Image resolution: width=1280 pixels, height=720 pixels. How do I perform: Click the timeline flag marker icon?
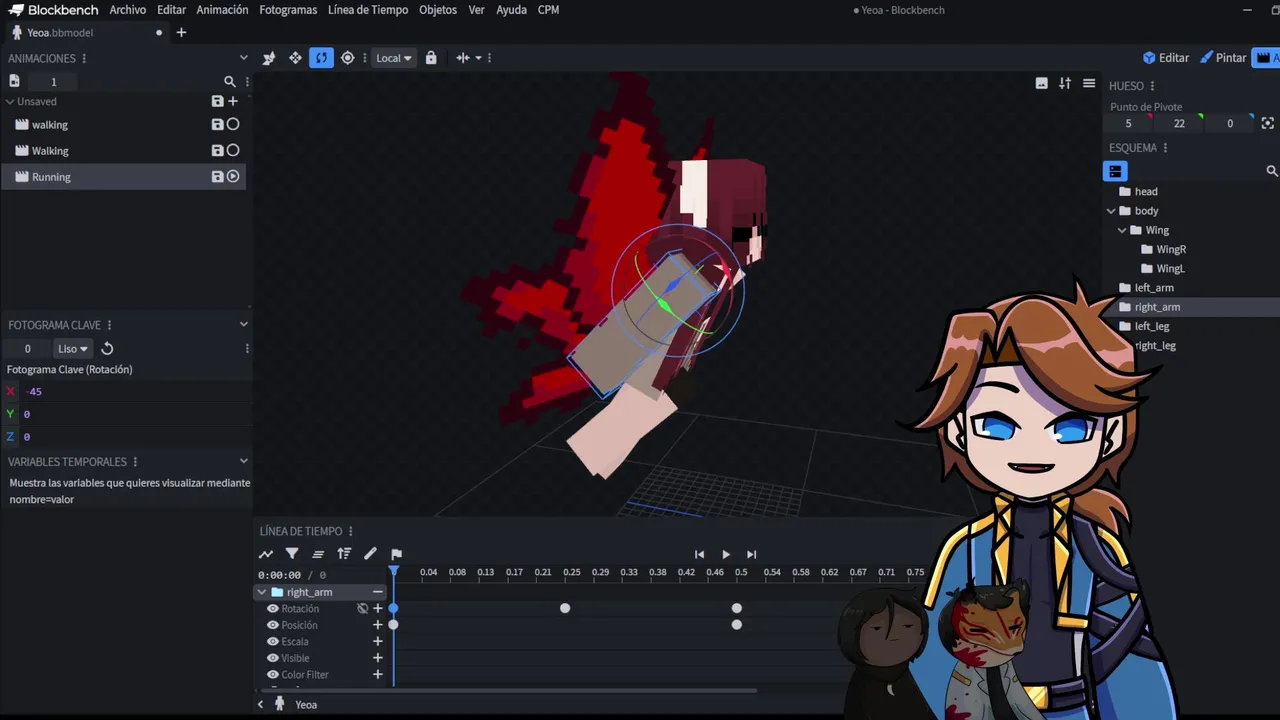tap(396, 554)
